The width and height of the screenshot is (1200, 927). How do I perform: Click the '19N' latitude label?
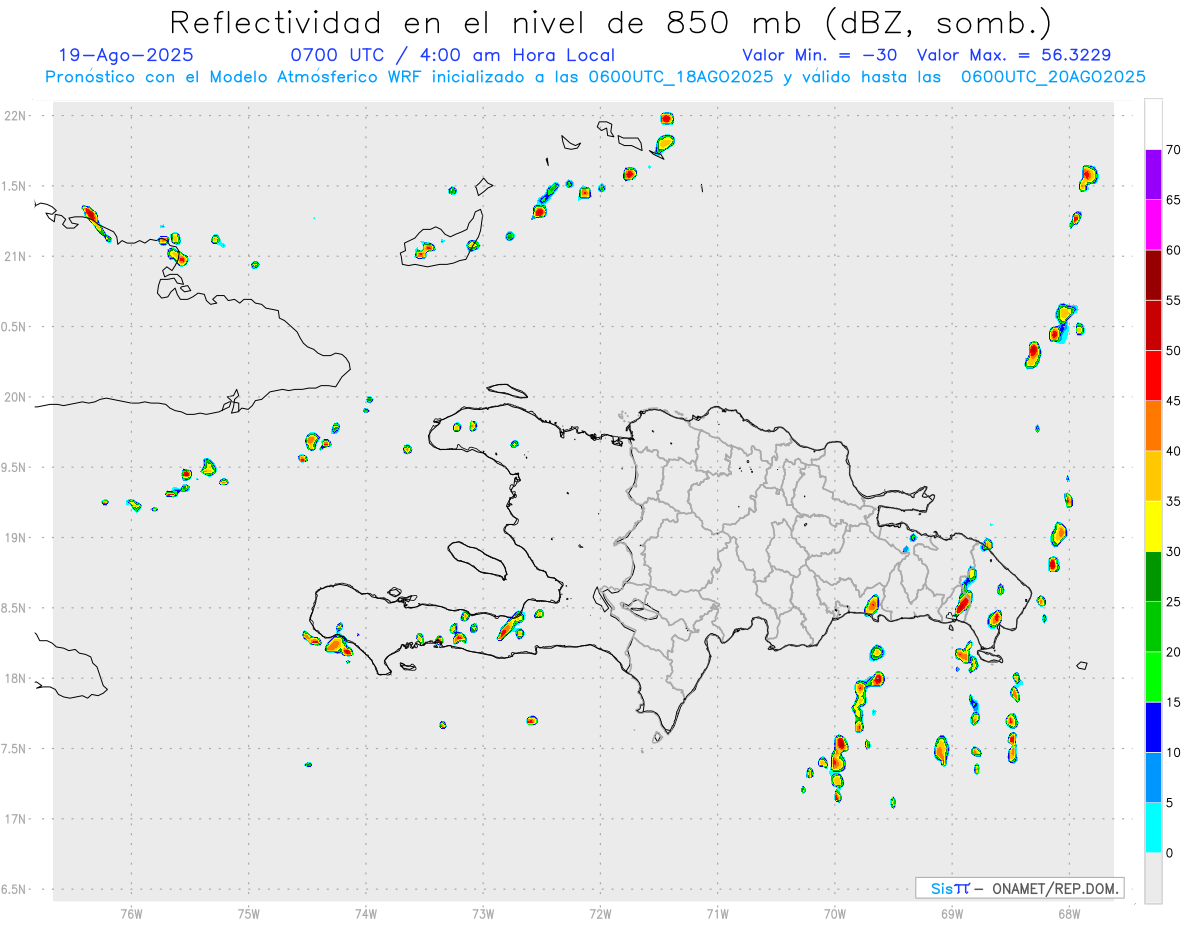(x=15, y=537)
